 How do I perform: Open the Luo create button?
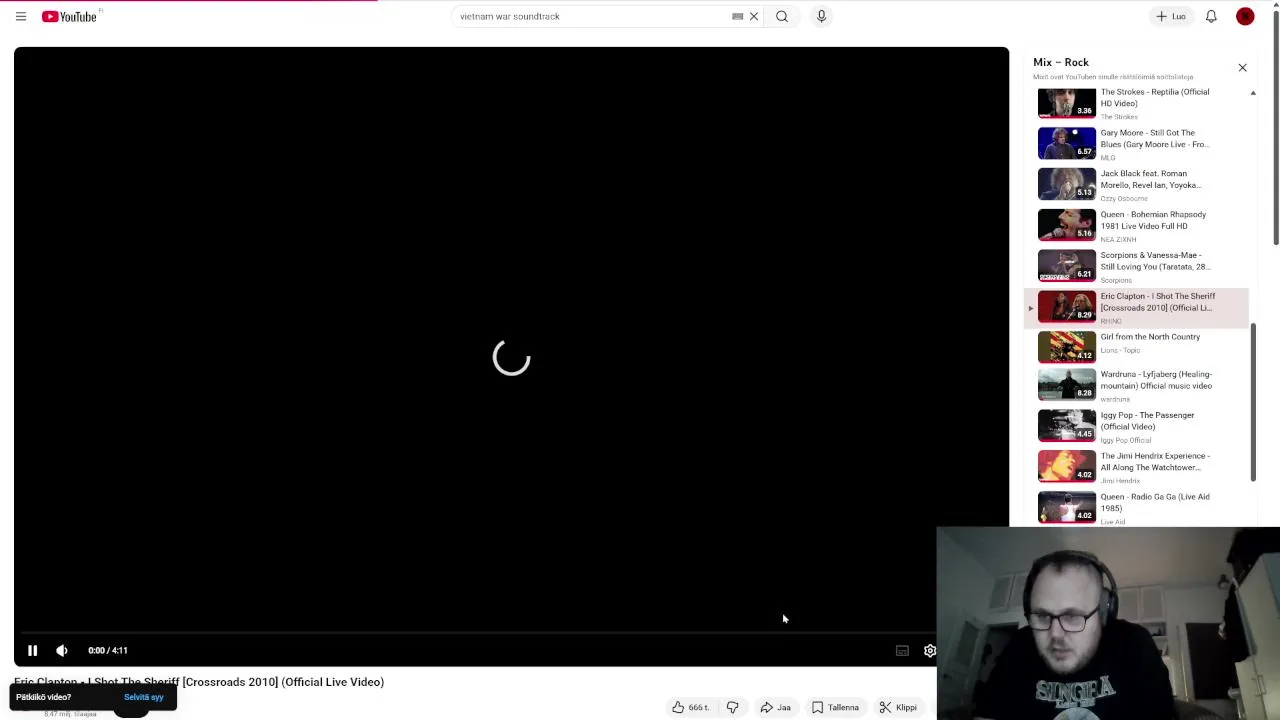(1171, 16)
